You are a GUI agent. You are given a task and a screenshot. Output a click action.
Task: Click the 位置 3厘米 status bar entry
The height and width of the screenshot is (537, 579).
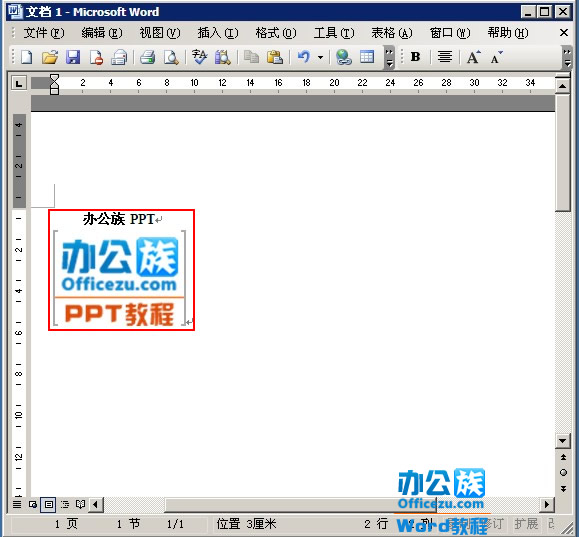point(246,524)
